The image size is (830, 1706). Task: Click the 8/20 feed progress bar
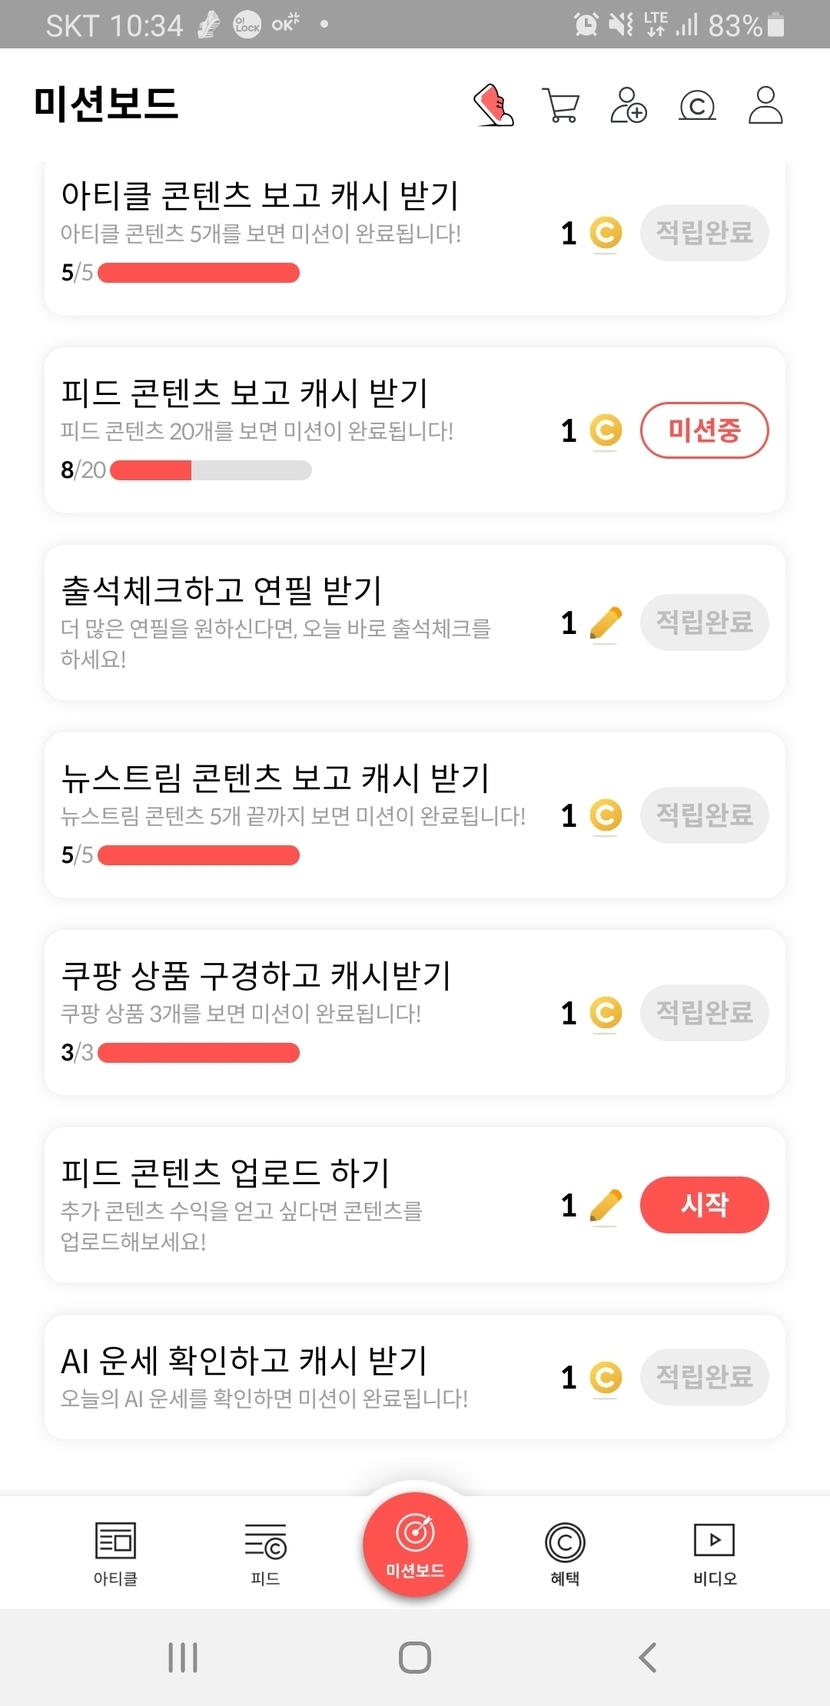[x=211, y=470]
